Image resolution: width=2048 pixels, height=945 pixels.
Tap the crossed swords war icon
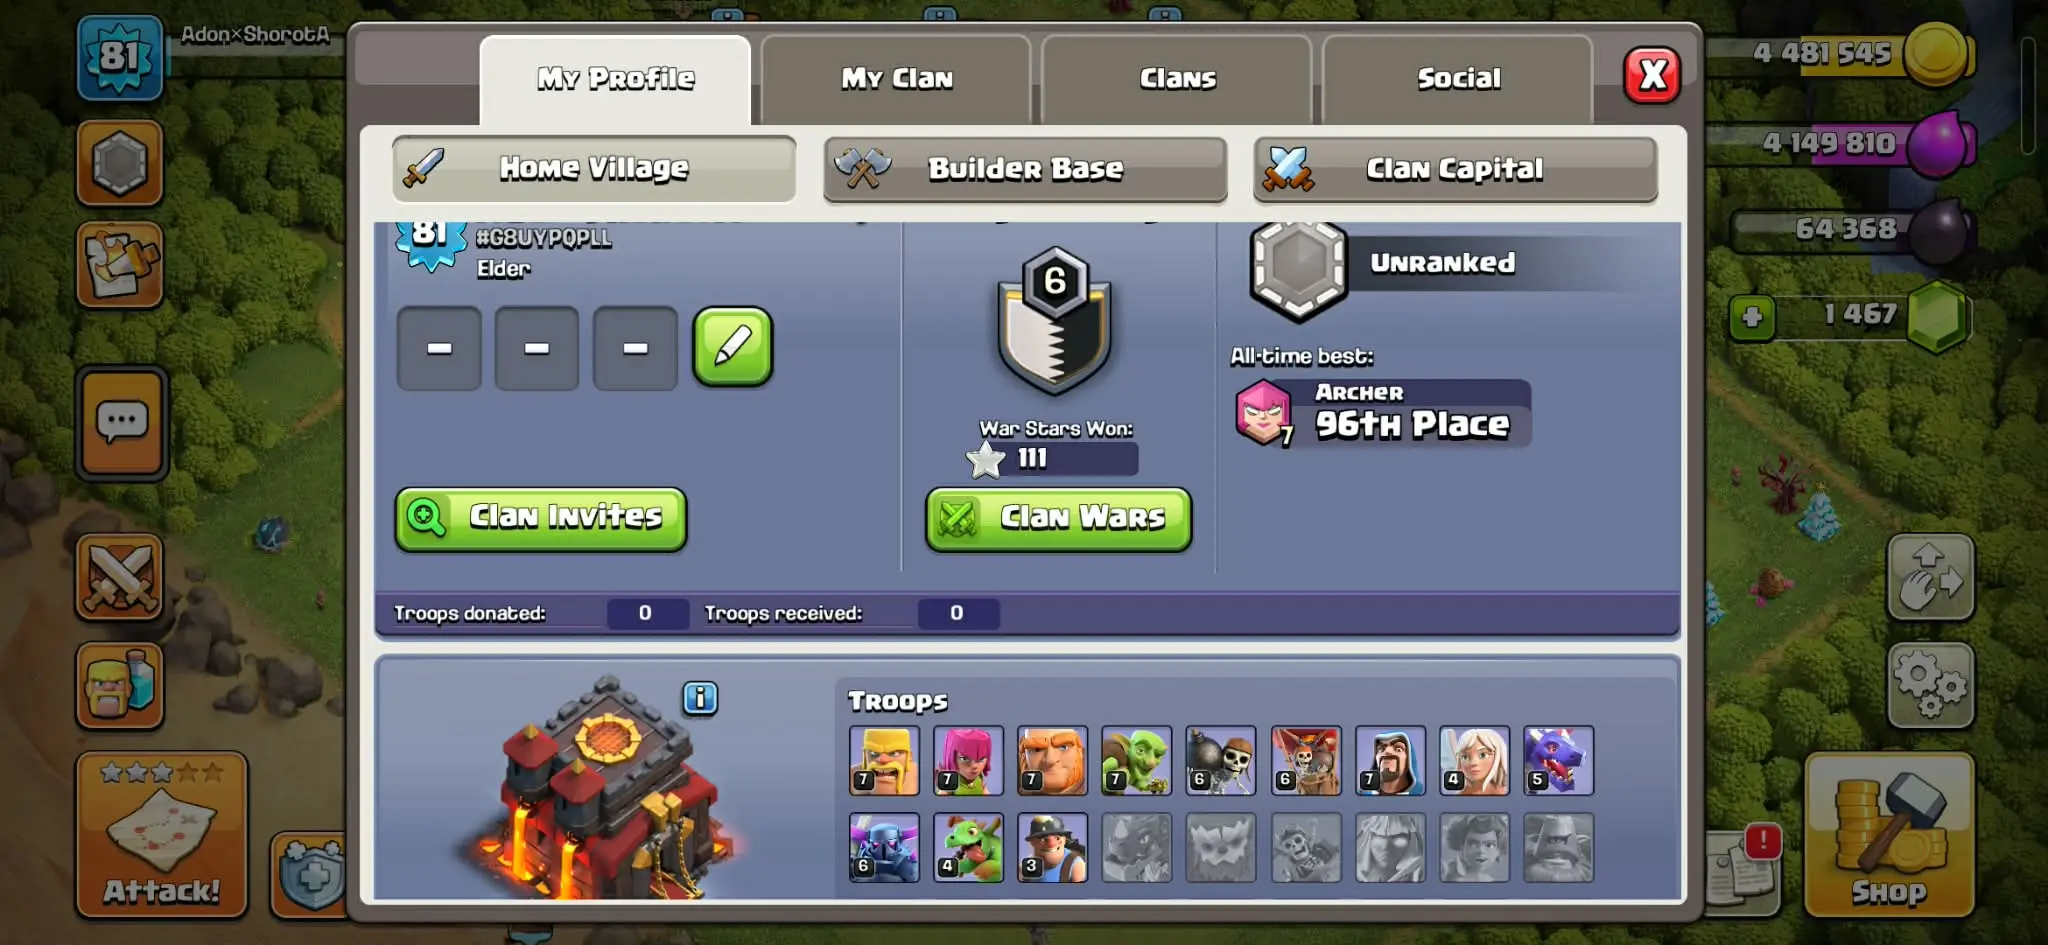point(120,578)
